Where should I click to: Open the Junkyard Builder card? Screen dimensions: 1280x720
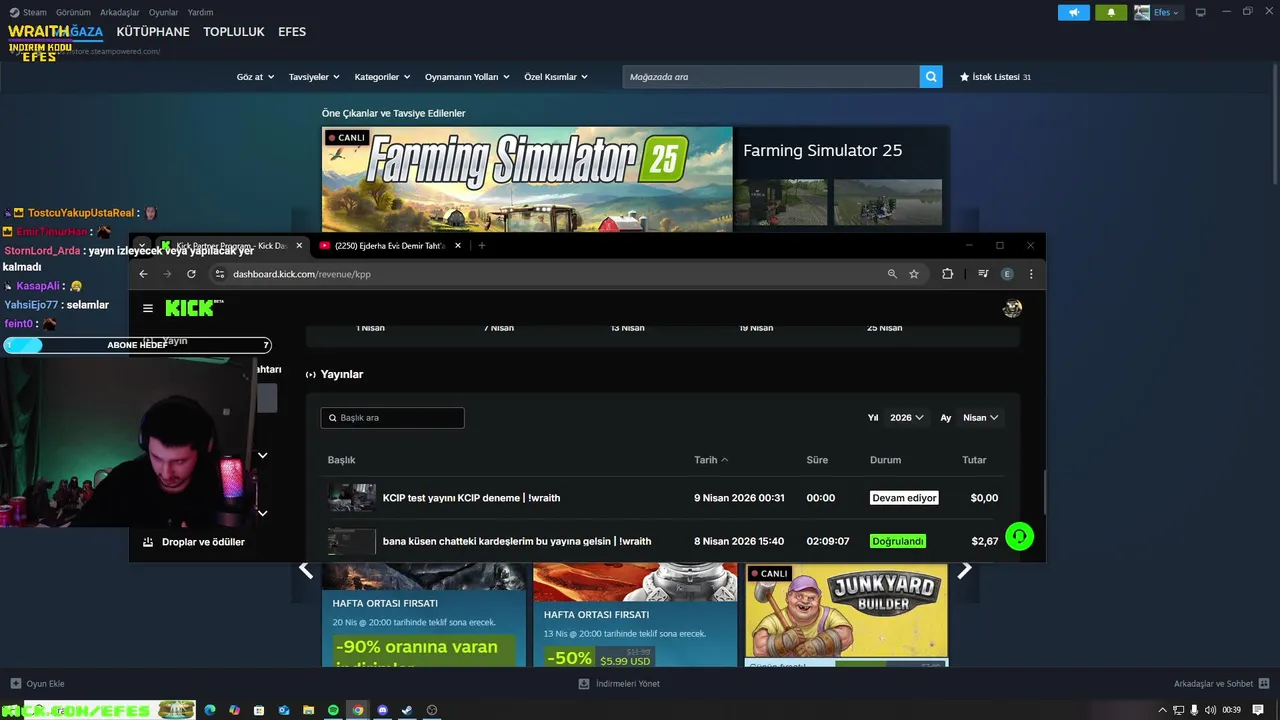[847, 614]
